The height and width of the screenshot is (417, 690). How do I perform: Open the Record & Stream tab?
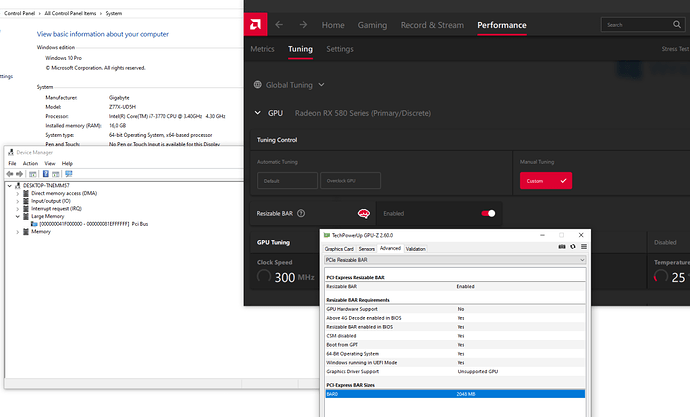tap(432, 25)
